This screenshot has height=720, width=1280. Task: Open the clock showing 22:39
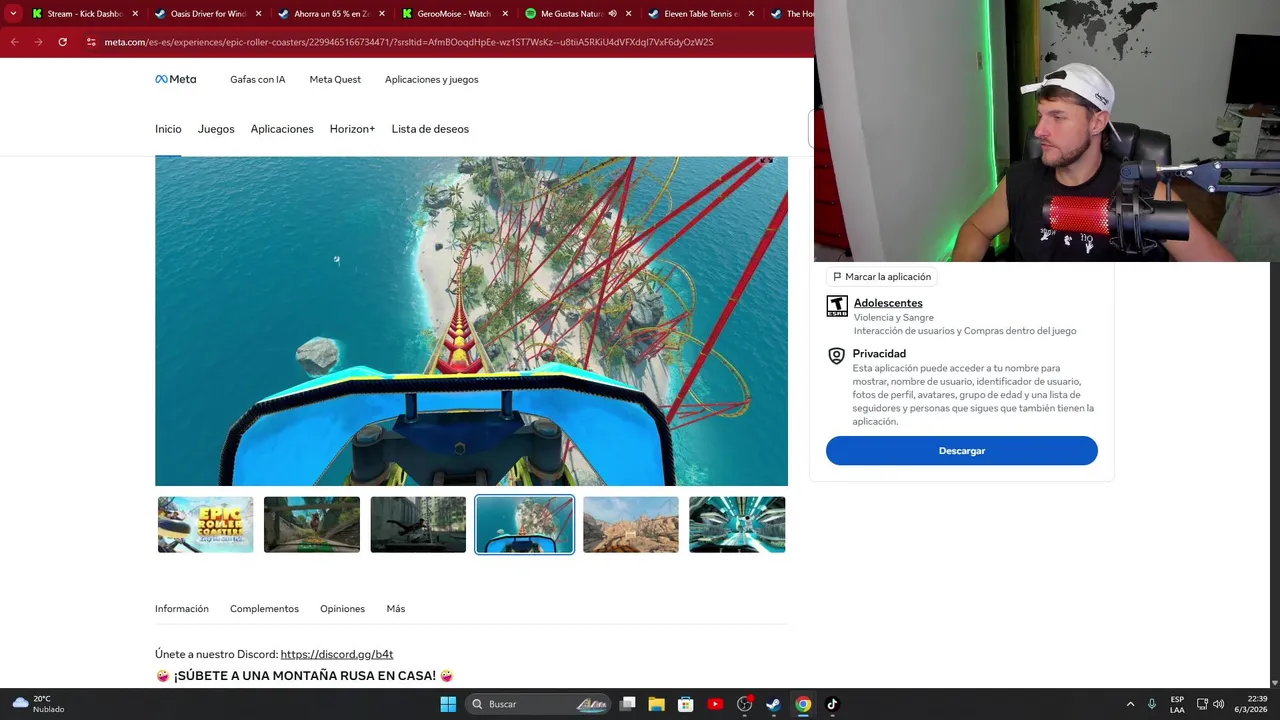pyautogui.click(x=1251, y=704)
